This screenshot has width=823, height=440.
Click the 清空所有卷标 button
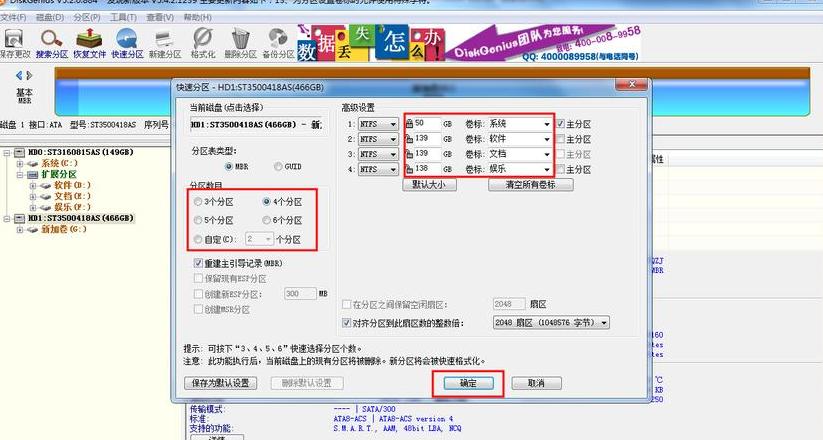530,185
